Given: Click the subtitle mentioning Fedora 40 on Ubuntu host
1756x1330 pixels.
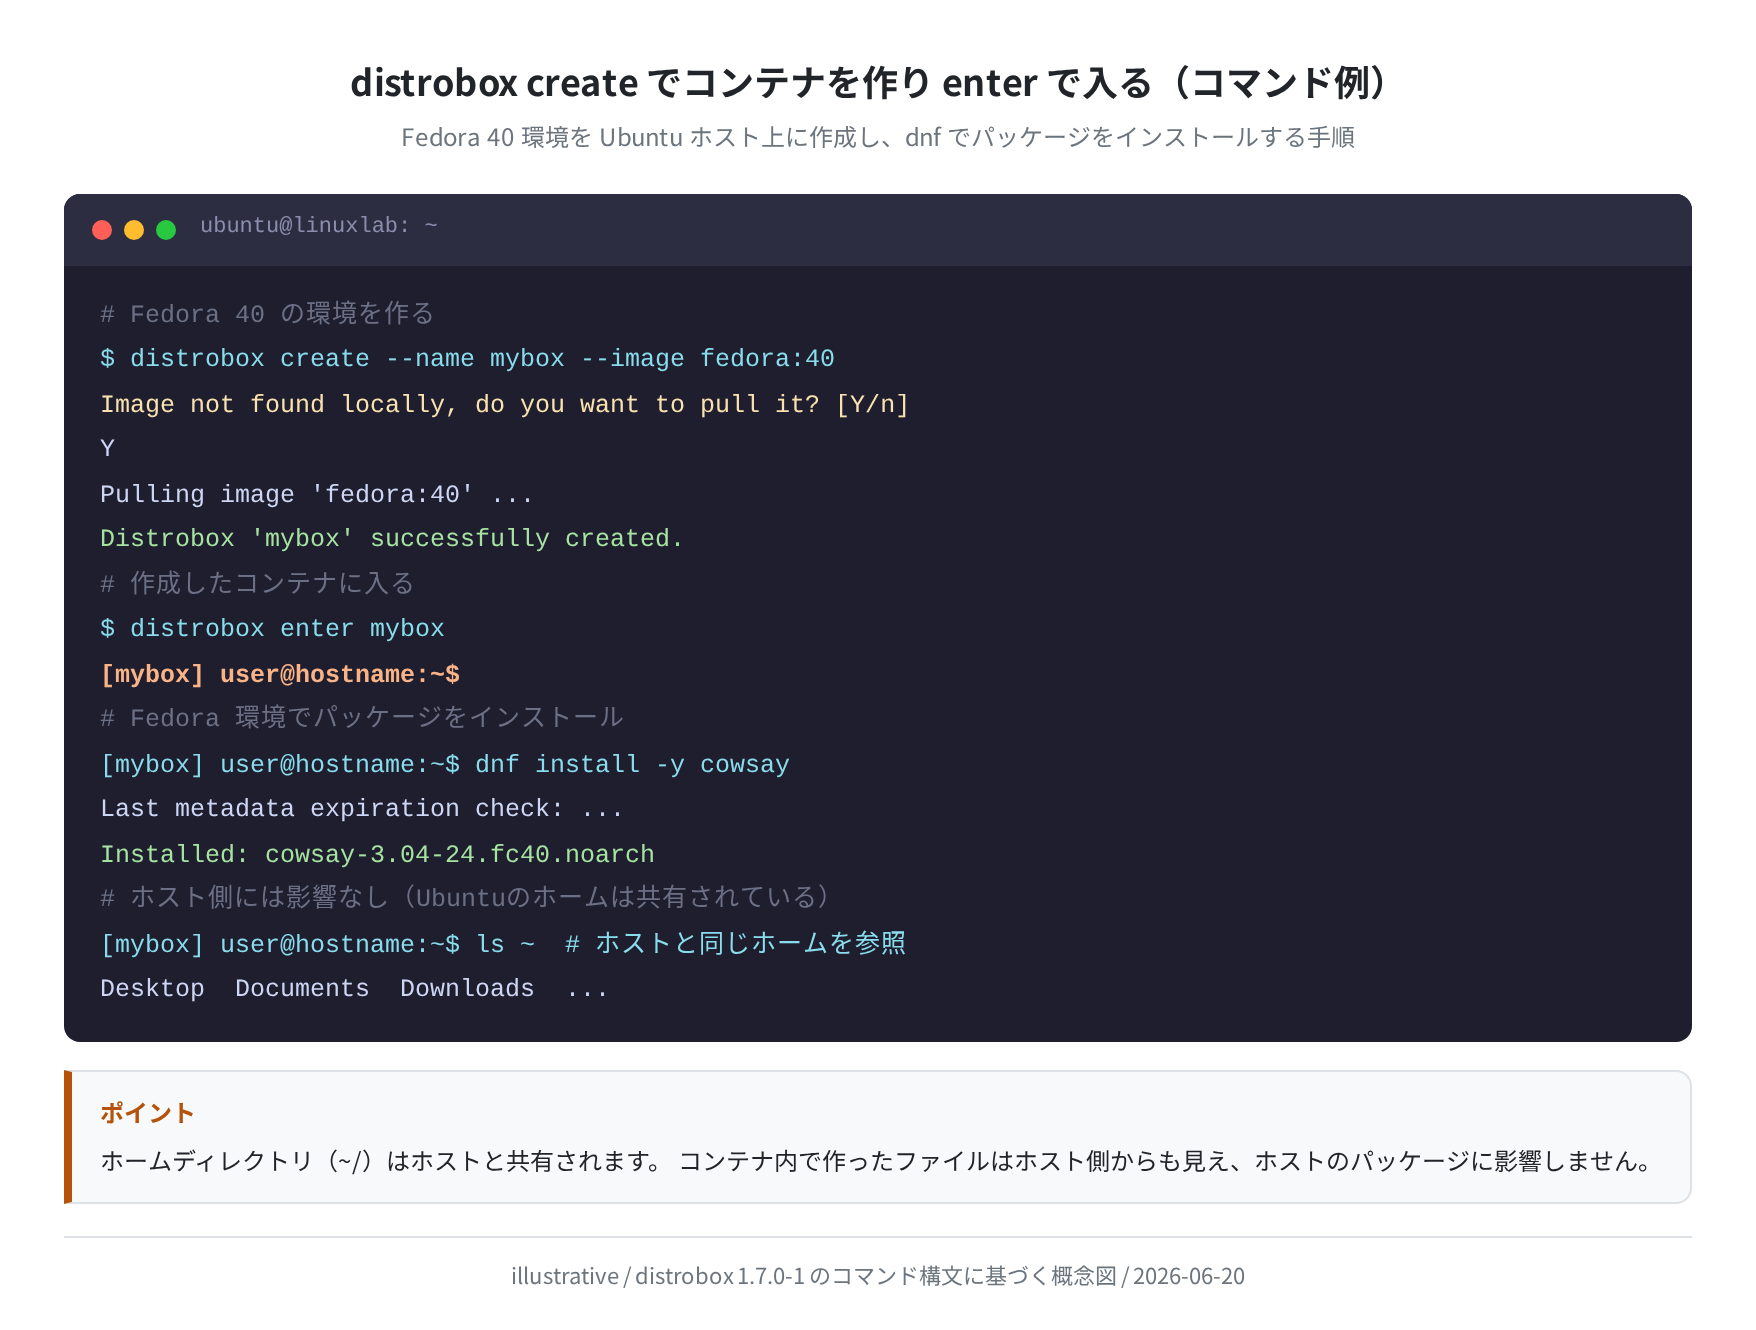Looking at the screenshot, I should (x=877, y=137).
